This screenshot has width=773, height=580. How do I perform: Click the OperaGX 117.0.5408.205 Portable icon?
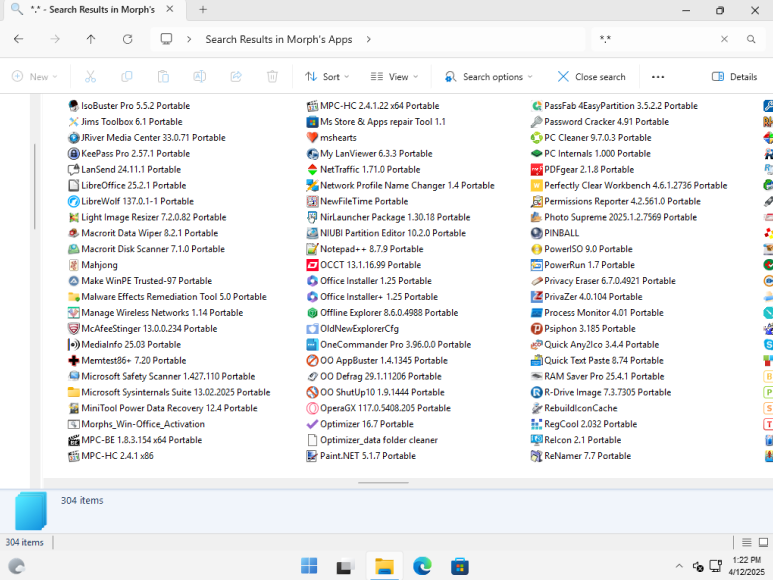point(312,408)
